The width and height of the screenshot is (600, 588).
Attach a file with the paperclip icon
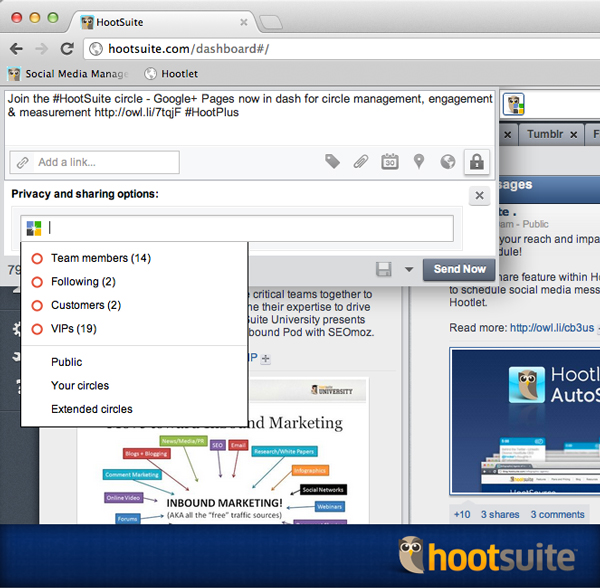click(x=361, y=162)
